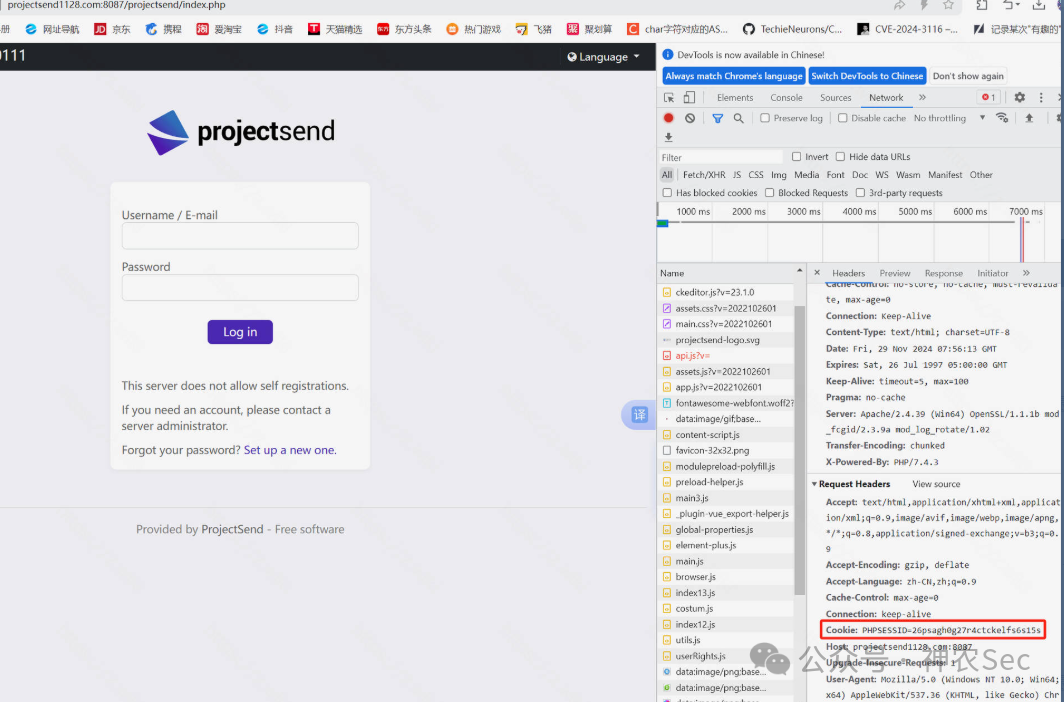The image size is (1064, 702).
Task: Show more request detail tabs
Action: [1026, 273]
